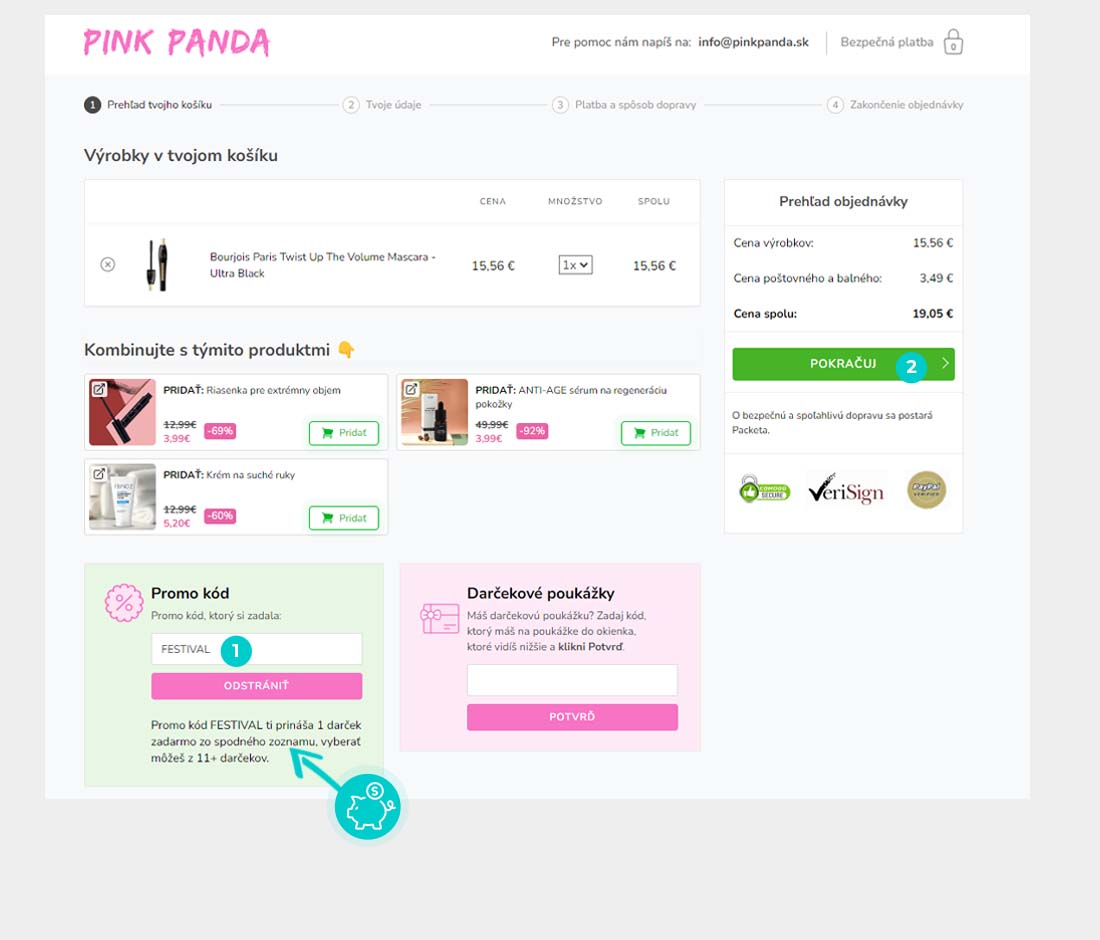Remove promo code with ODSTRÁNIŤ button
The height and width of the screenshot is (940, 1100).
(257, 685)
